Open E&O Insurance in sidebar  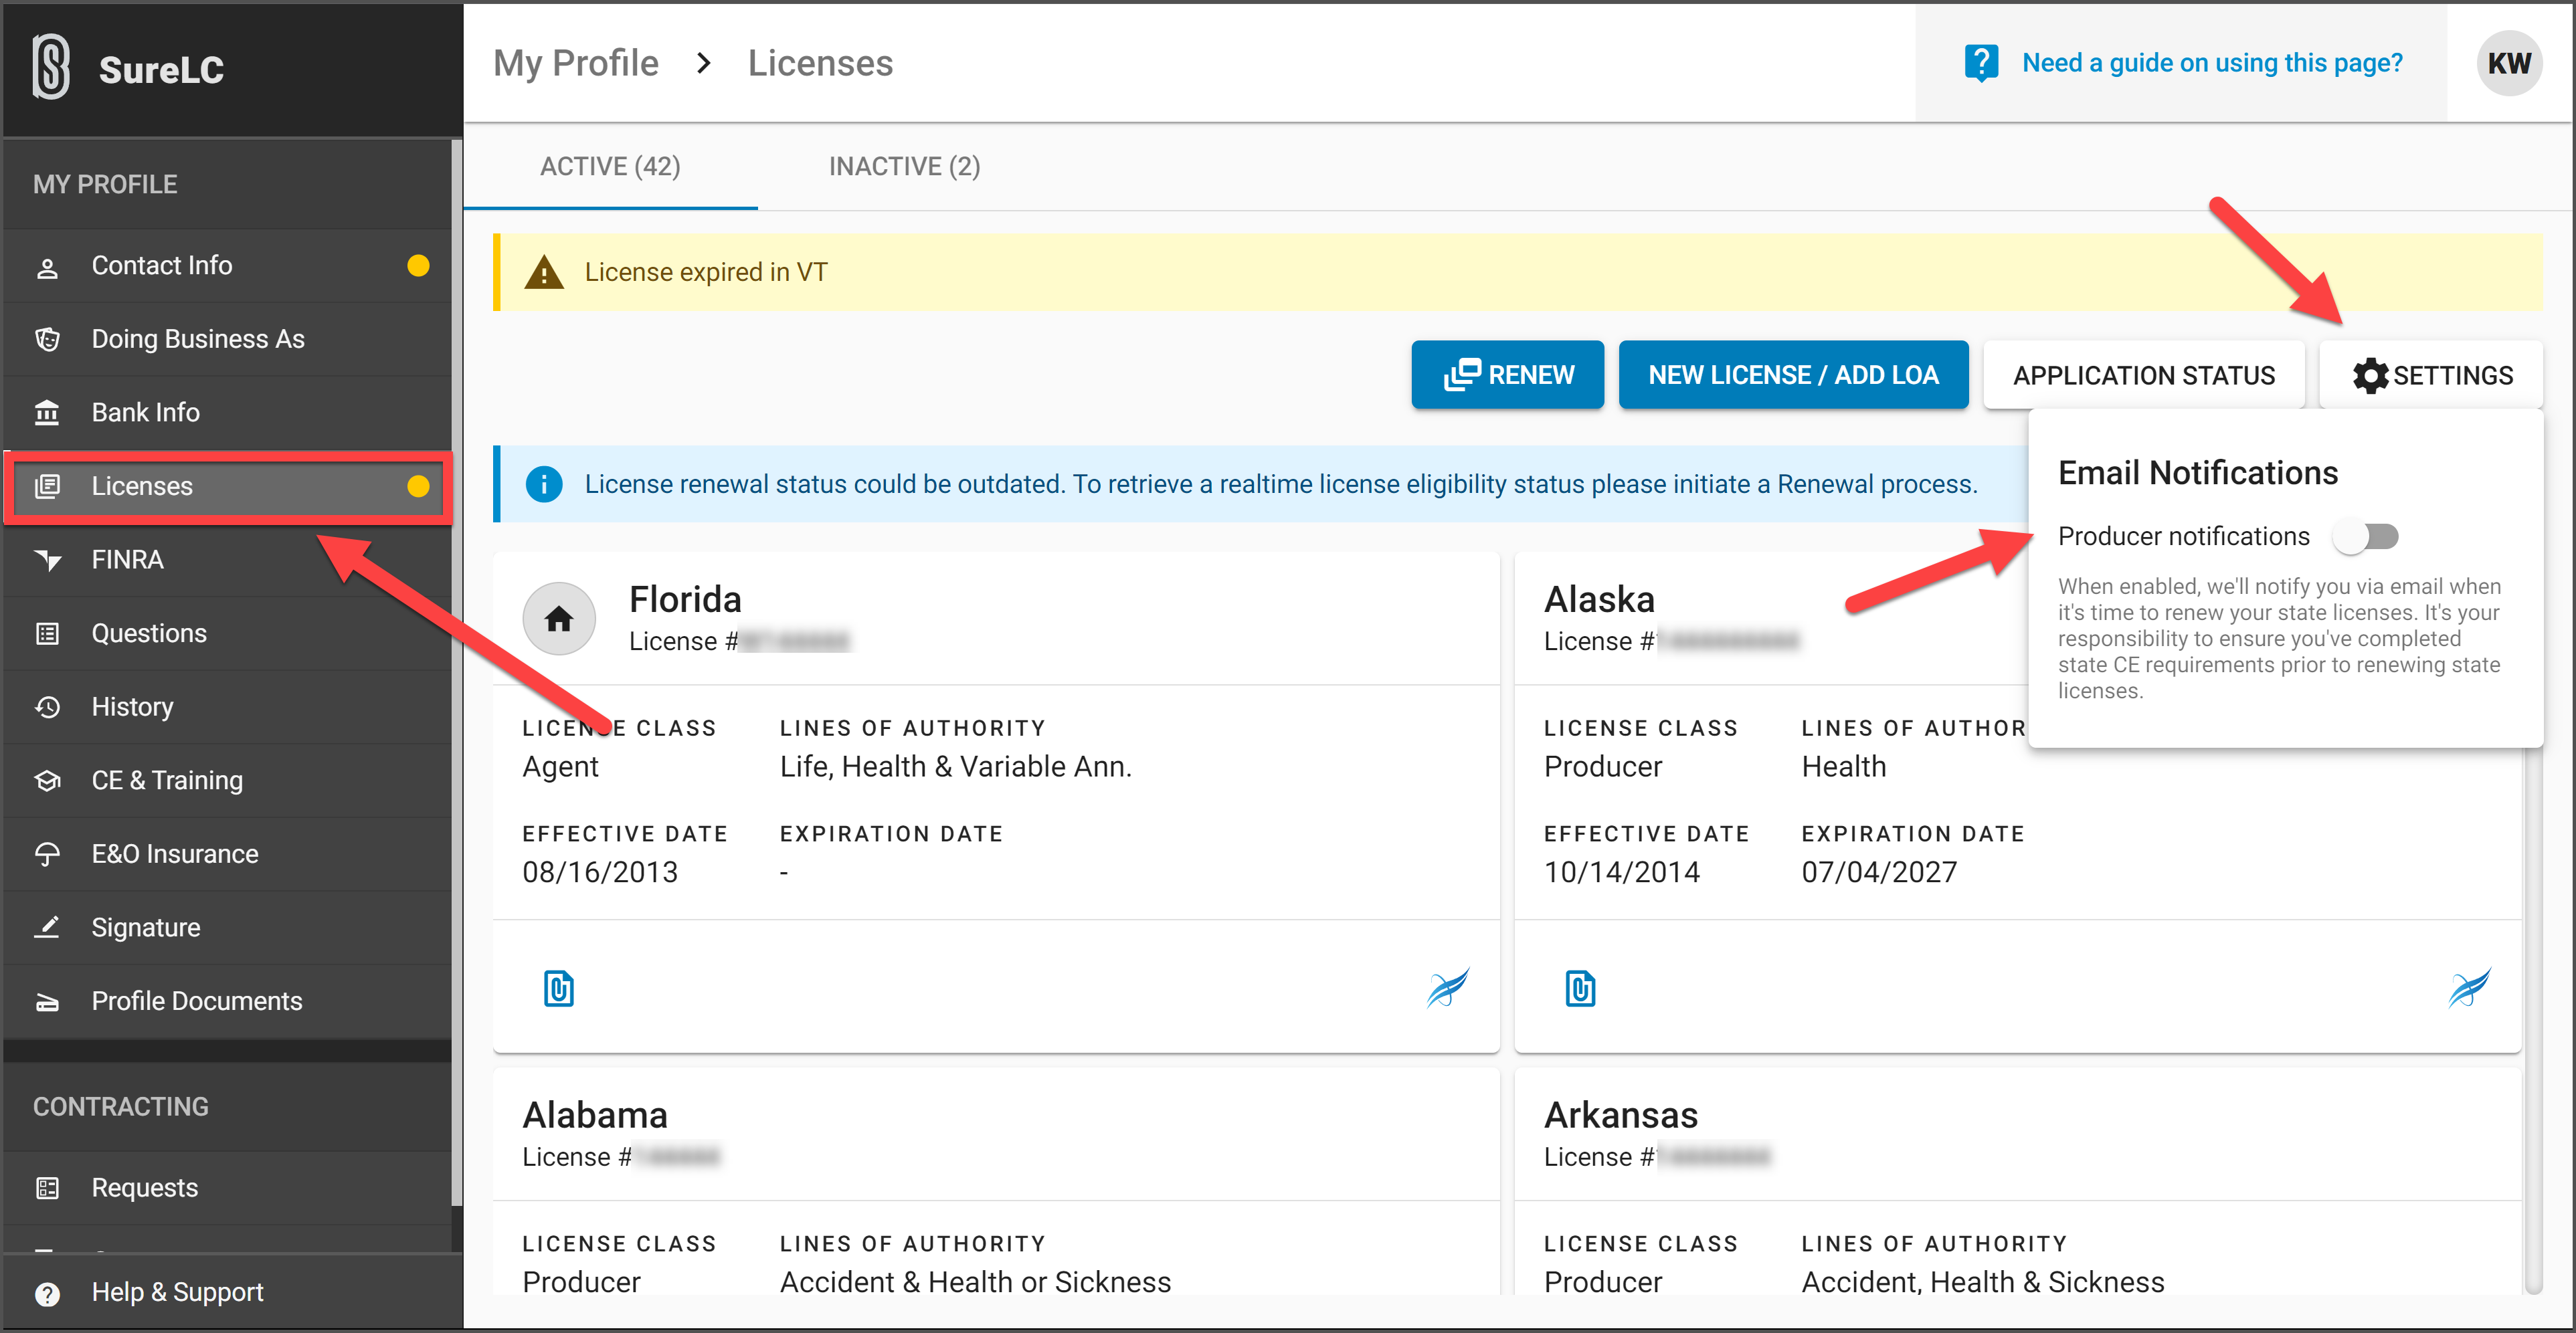(x=228, y=854)
